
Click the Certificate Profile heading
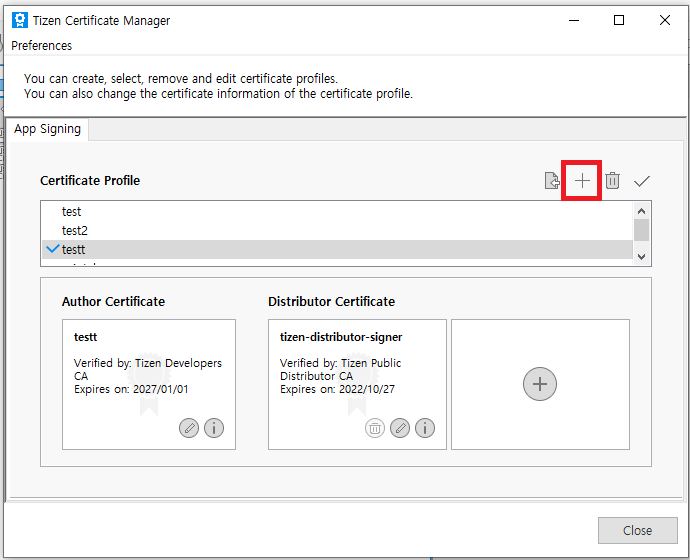click(90, 180)
